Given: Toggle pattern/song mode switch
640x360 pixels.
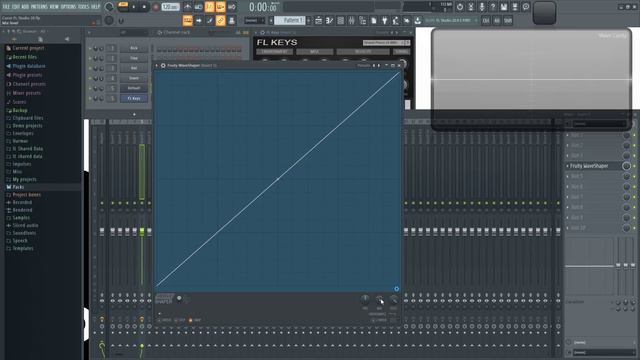Looking at the screenshot, I should [x=123, y=7].
